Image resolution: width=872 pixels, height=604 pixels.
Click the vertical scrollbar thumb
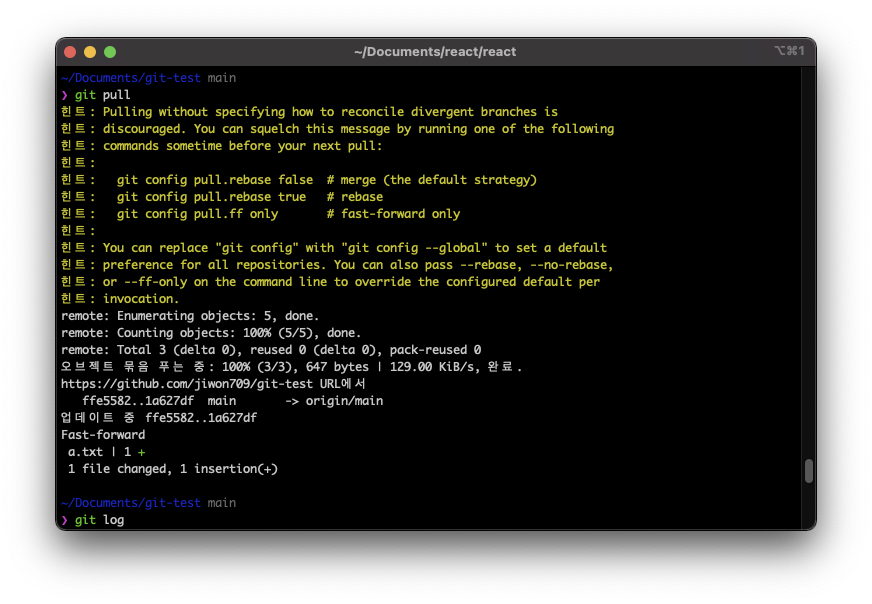809,471
